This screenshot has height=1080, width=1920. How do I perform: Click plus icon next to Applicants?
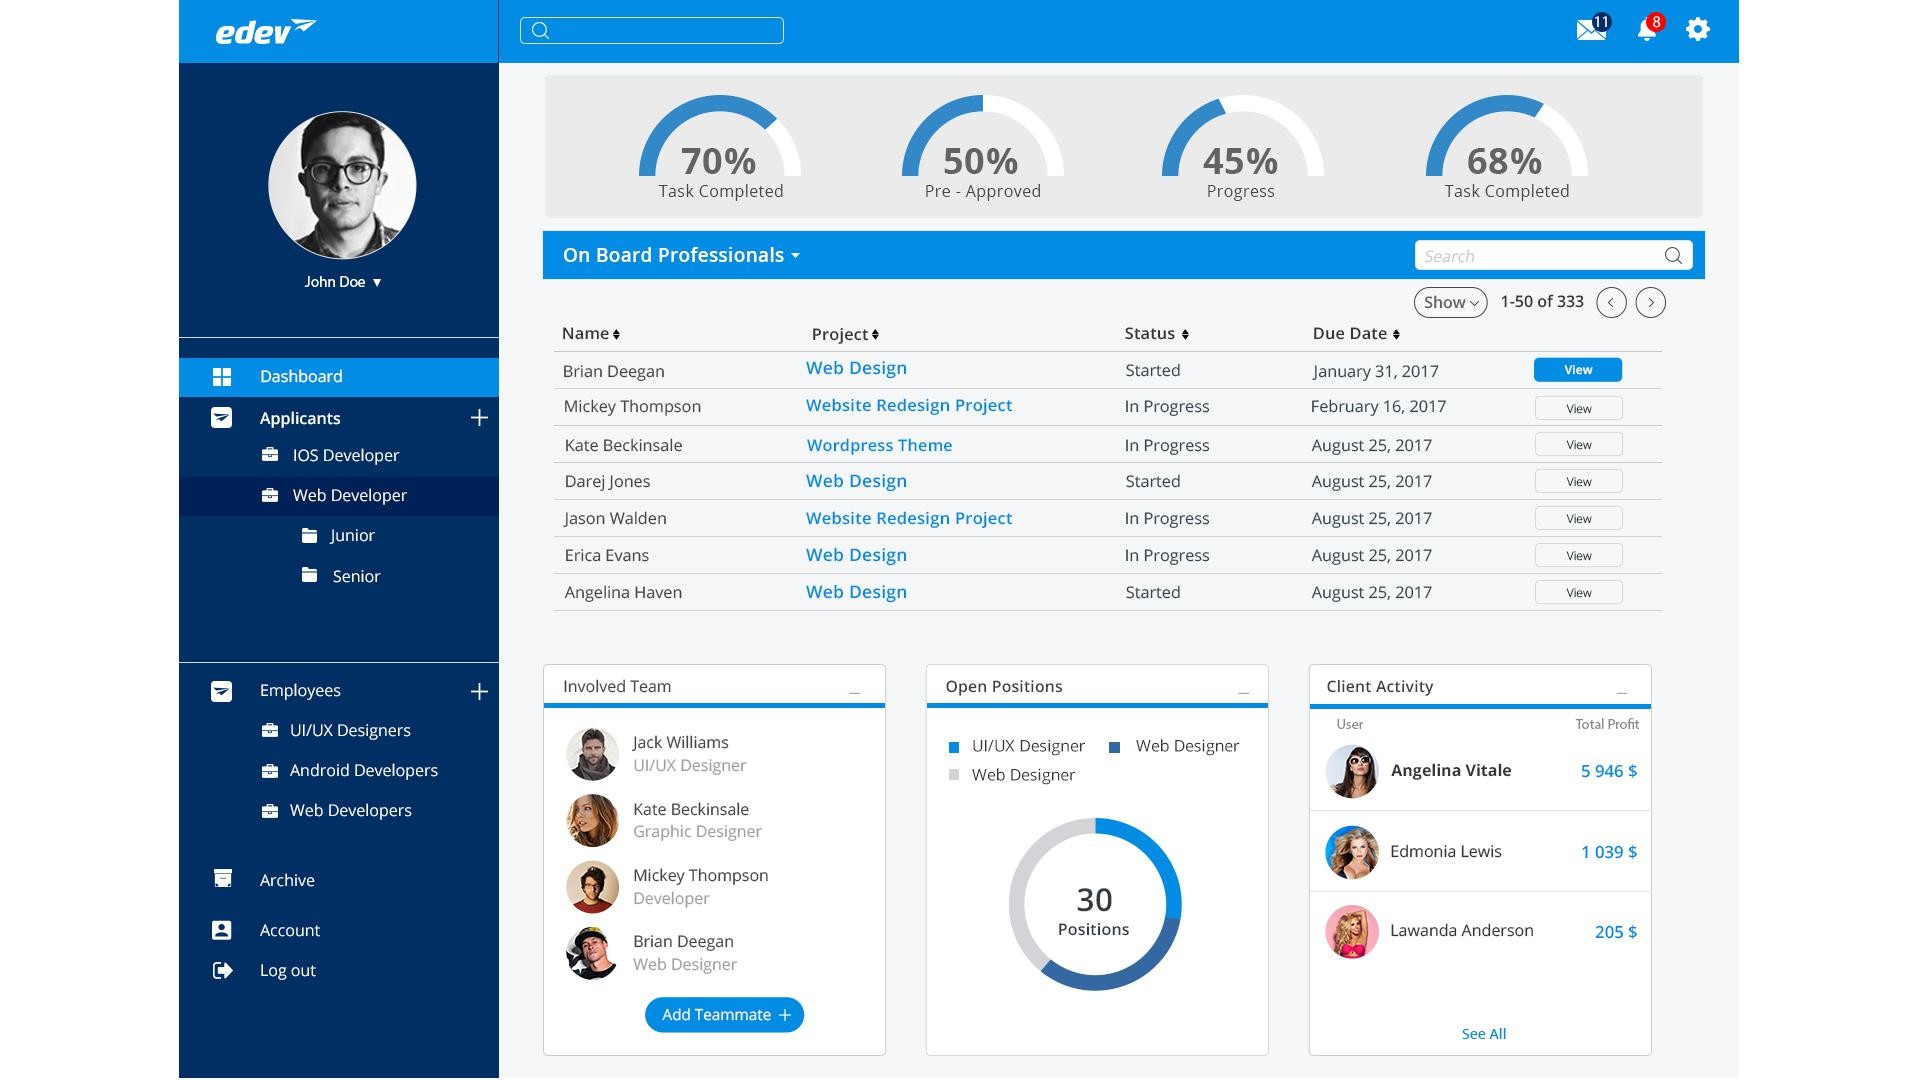click(479, 418)
